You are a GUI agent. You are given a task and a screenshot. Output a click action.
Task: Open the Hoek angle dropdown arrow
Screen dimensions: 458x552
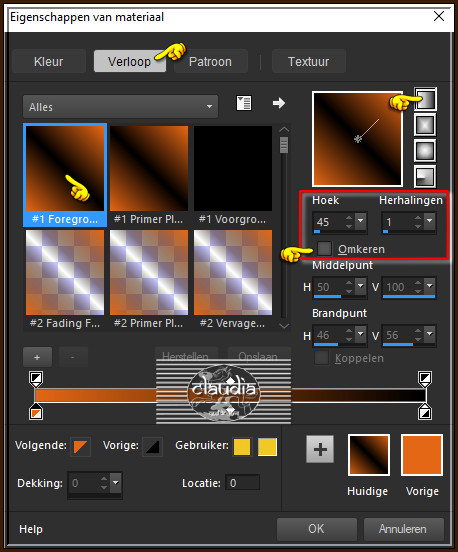(x=360, y=222)
